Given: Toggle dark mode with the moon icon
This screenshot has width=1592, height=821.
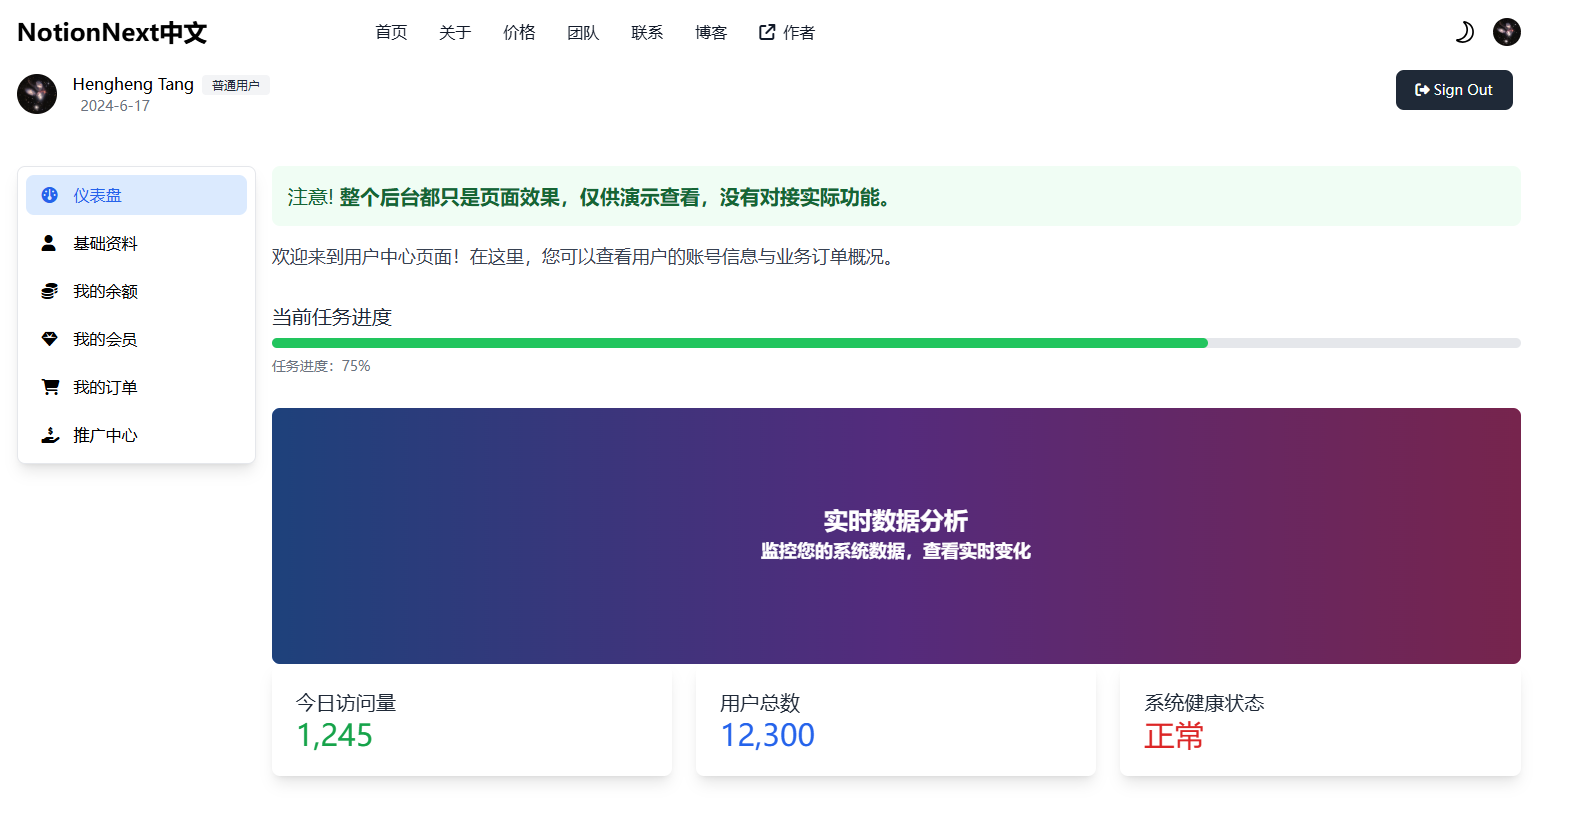Looking at the screenshot, I should pyautogui.click(x=1464, y=32).
